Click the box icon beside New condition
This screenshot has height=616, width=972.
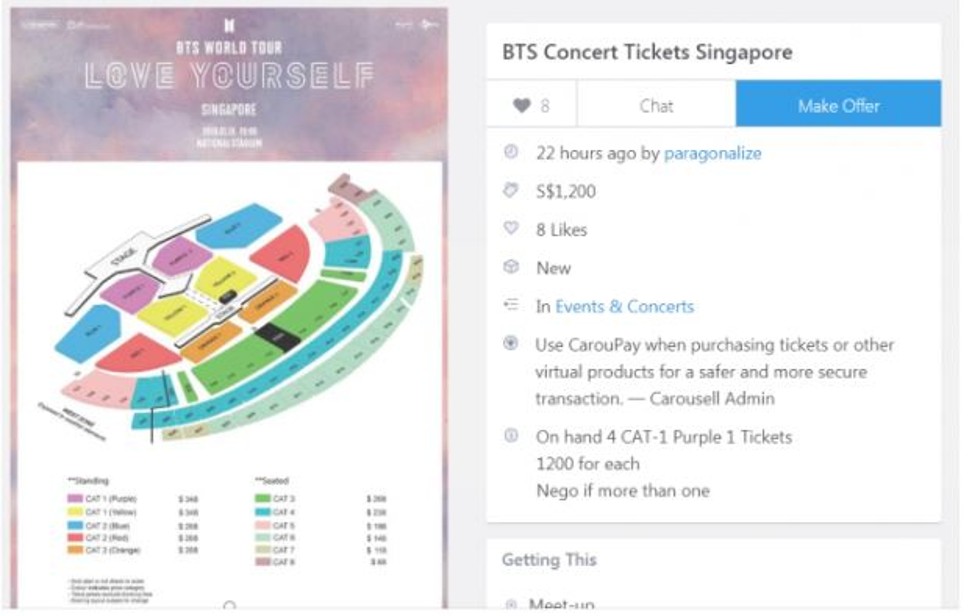coord(511,267)
